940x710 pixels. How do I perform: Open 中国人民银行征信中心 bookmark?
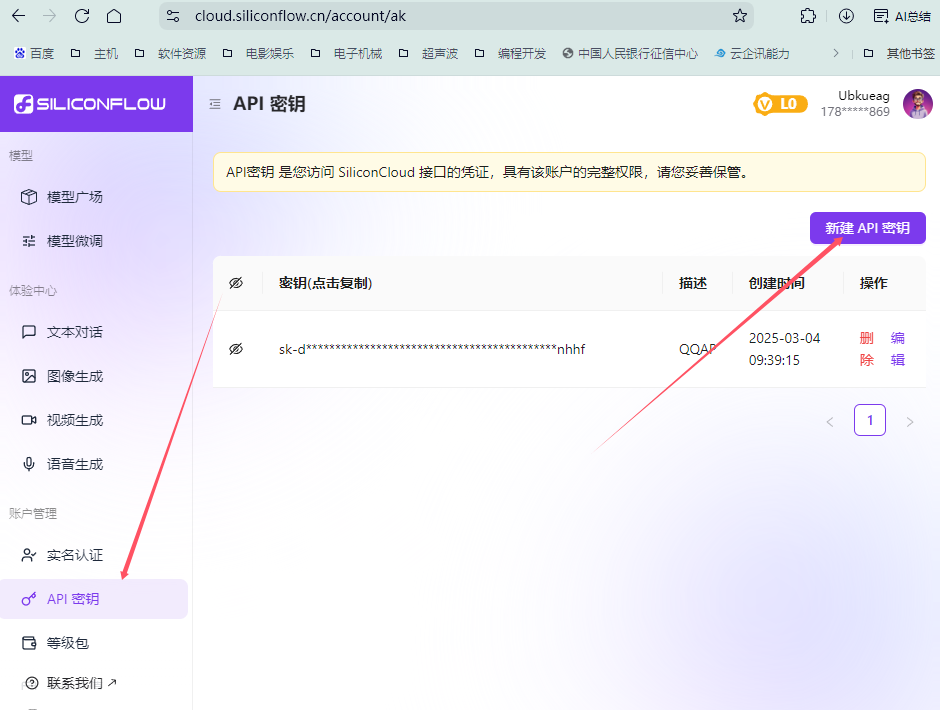click(x=630, y=53)
